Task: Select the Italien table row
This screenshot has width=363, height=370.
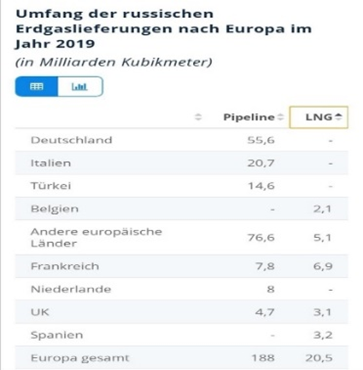Action: 181,163
